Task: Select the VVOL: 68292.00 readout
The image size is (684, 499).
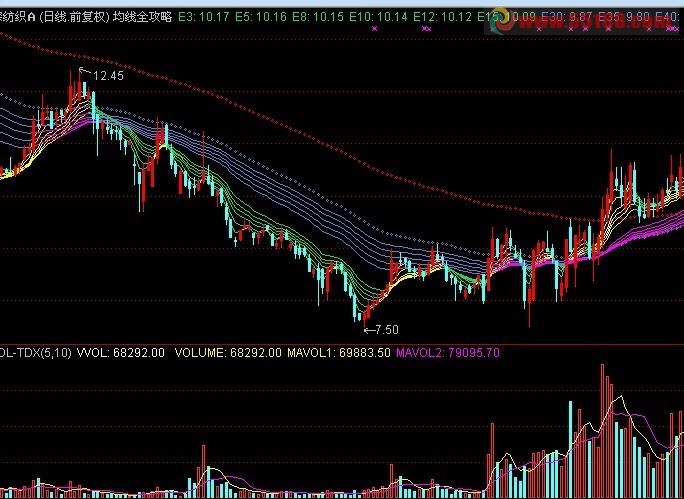Action: (121, 352)
